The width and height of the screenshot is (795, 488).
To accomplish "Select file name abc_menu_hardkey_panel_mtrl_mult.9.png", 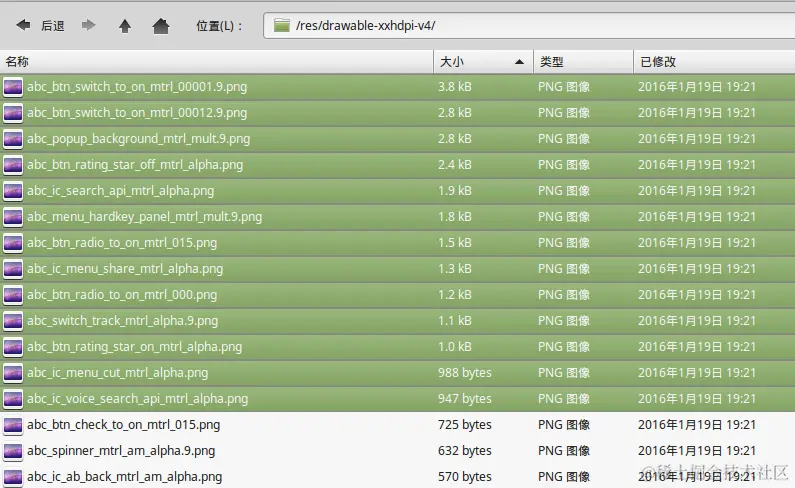I will 144,217.
